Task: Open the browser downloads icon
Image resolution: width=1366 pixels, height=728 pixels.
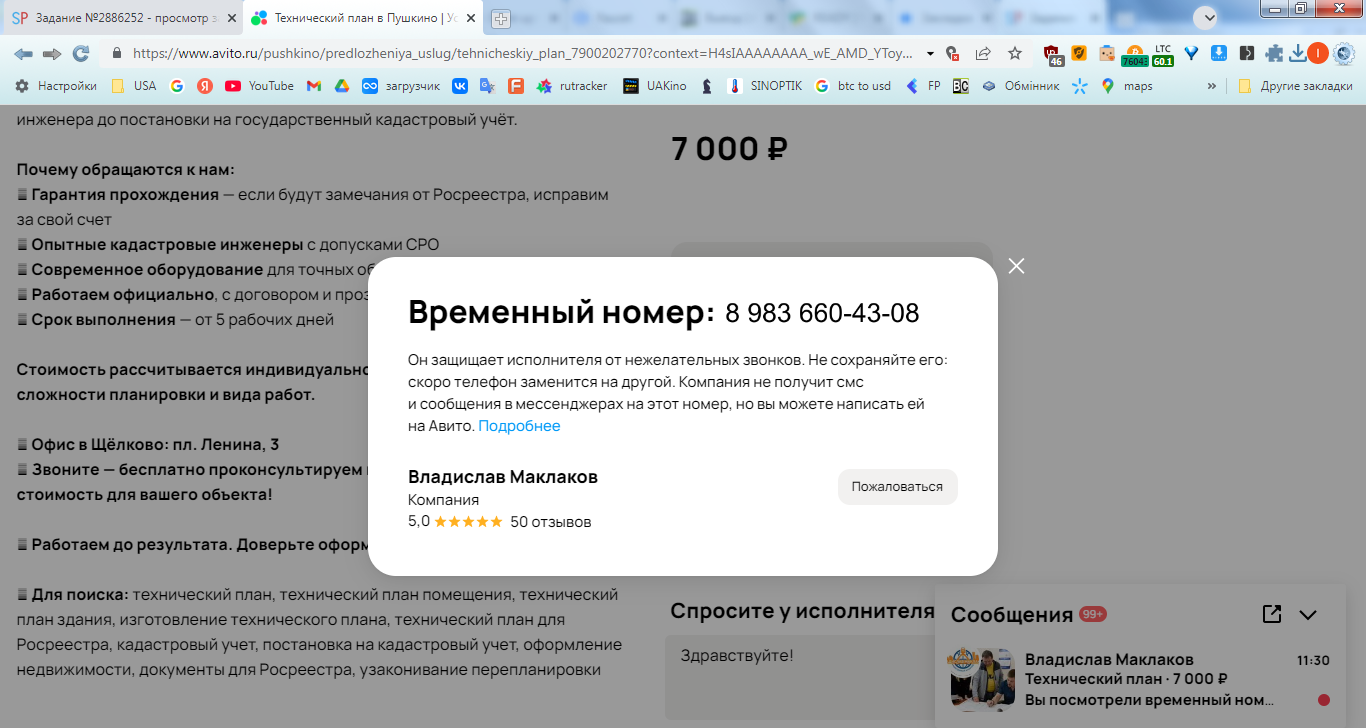Action: click(x=1298, y=54)
